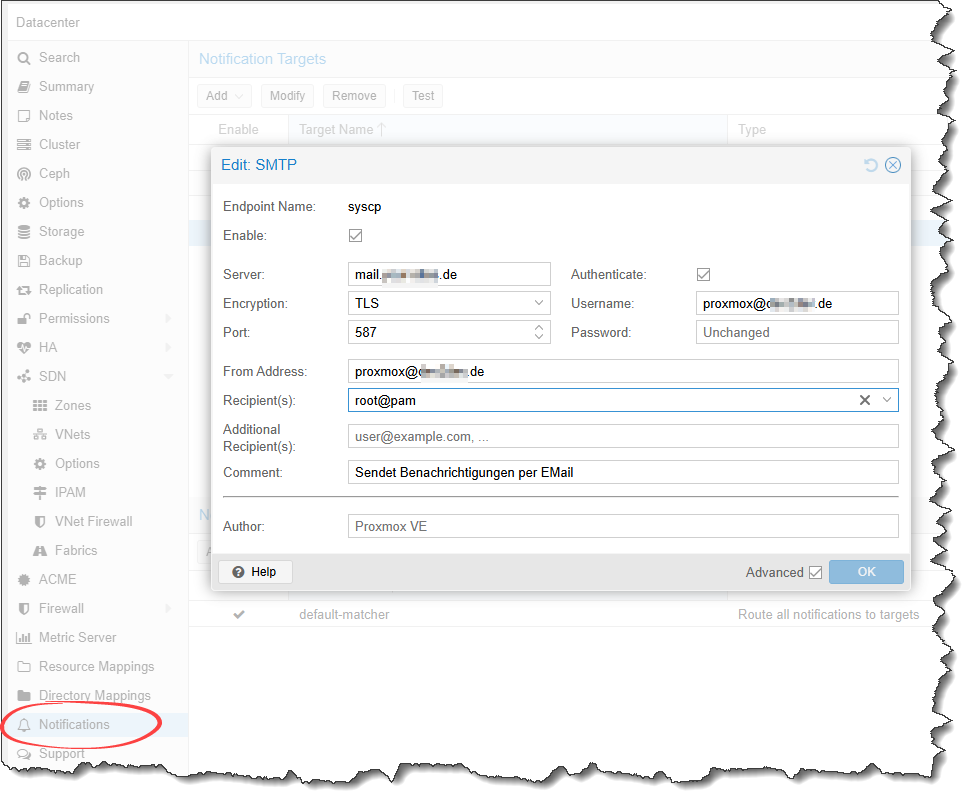
Task: Click the Remove button
Action: [354, 96]
